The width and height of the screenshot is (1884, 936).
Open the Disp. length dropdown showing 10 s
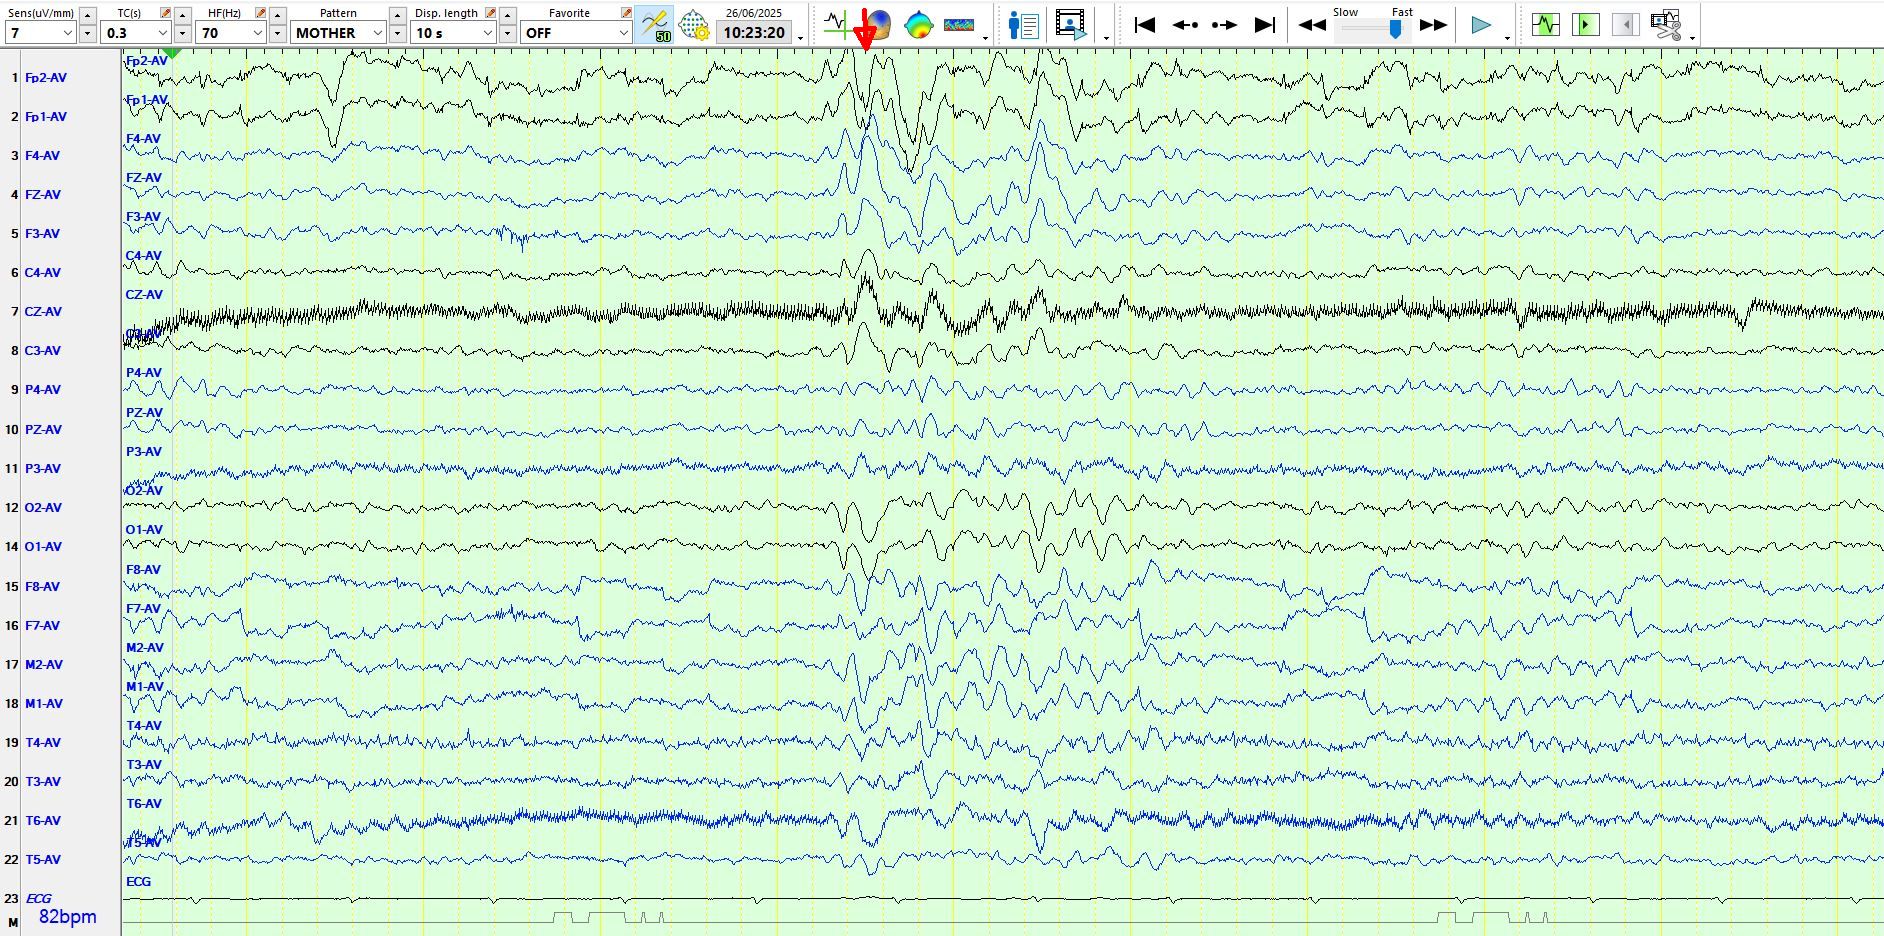(453, 33)
